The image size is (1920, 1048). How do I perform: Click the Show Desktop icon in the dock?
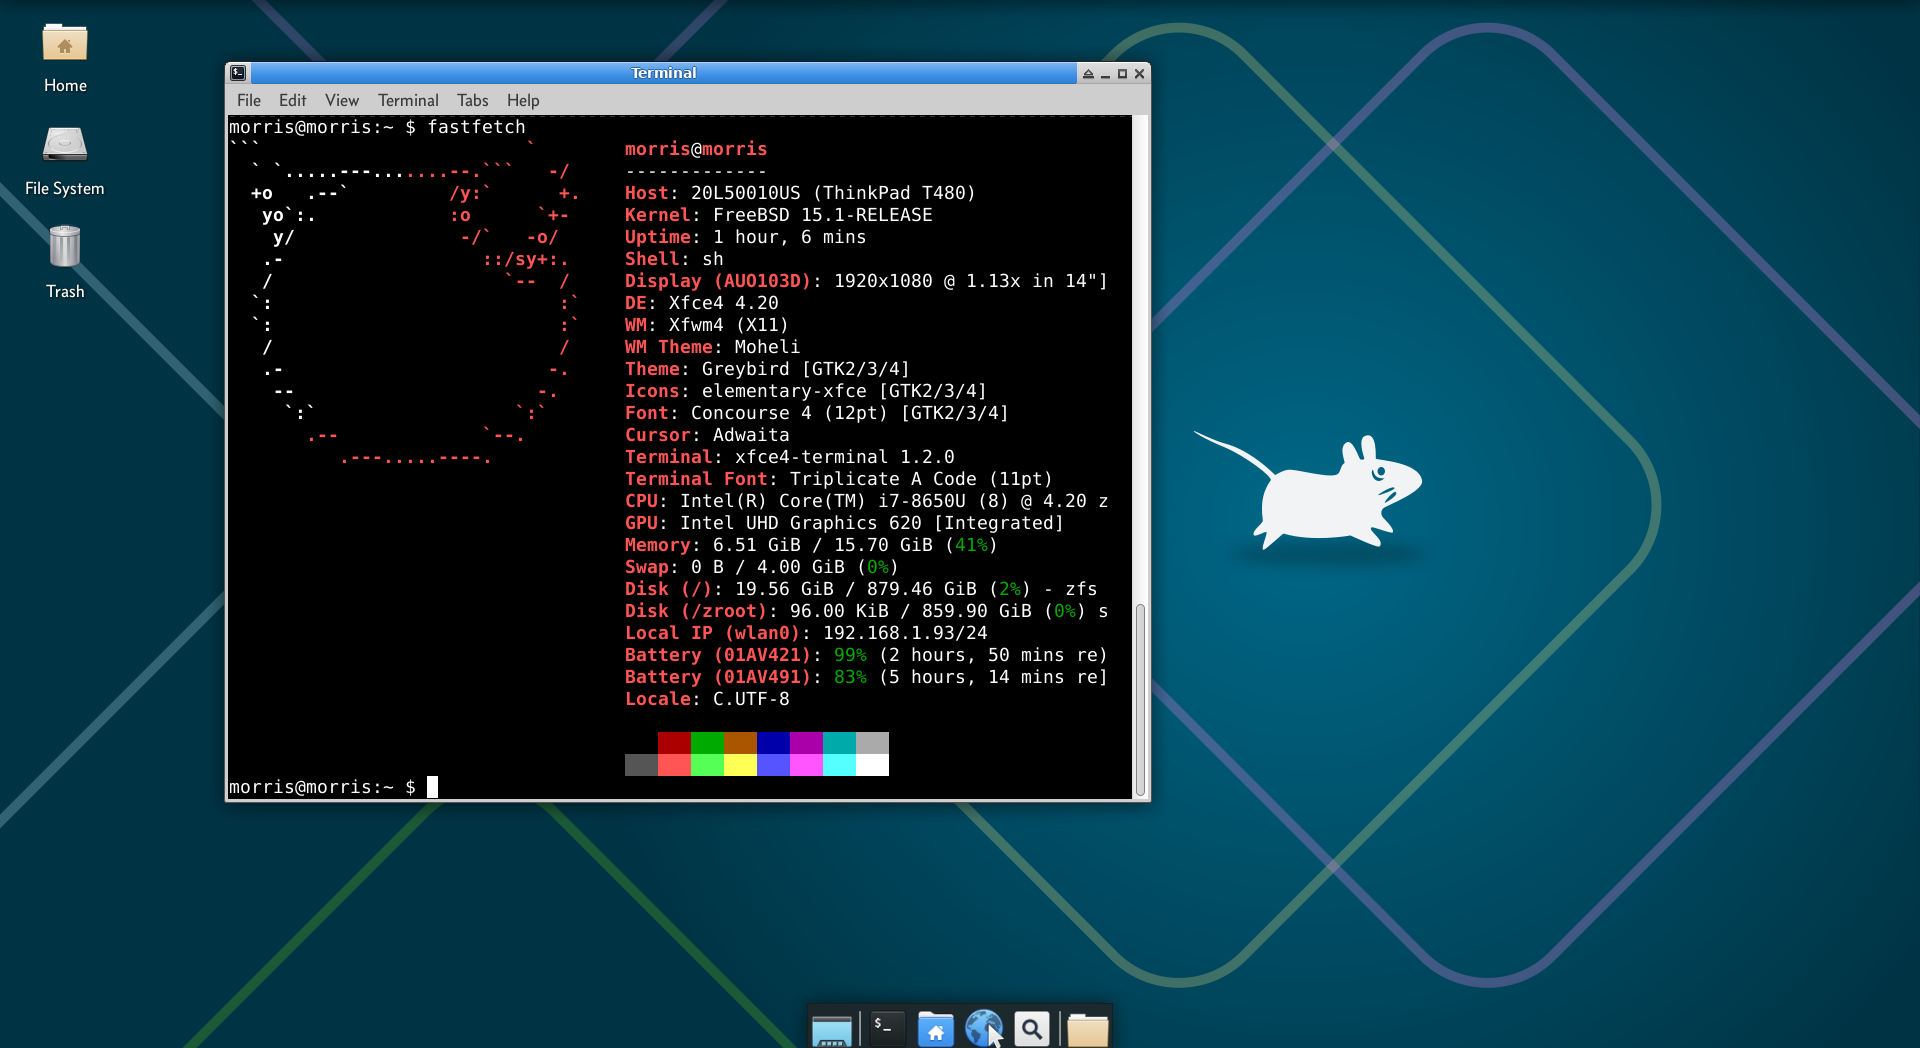click(832, 1029)
